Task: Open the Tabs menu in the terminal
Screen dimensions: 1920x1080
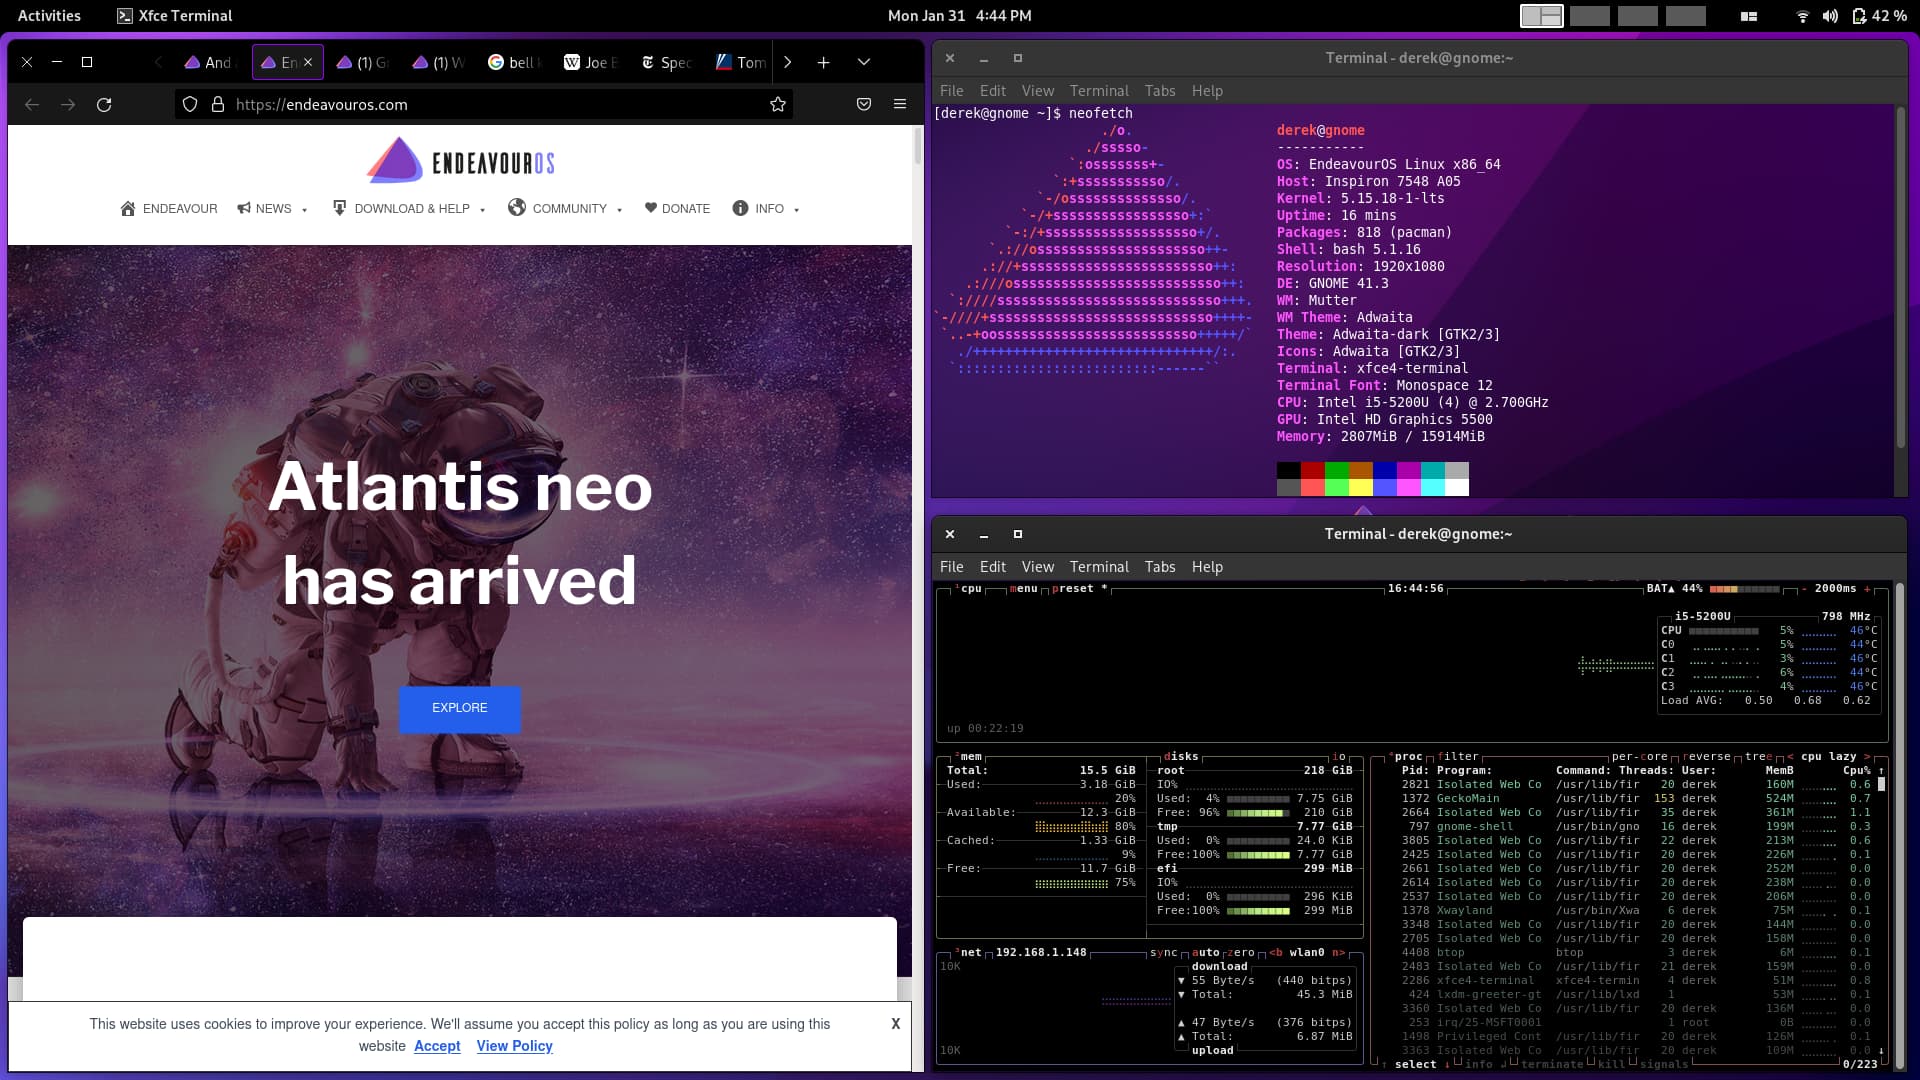Action: click(x=1160, y=90)
